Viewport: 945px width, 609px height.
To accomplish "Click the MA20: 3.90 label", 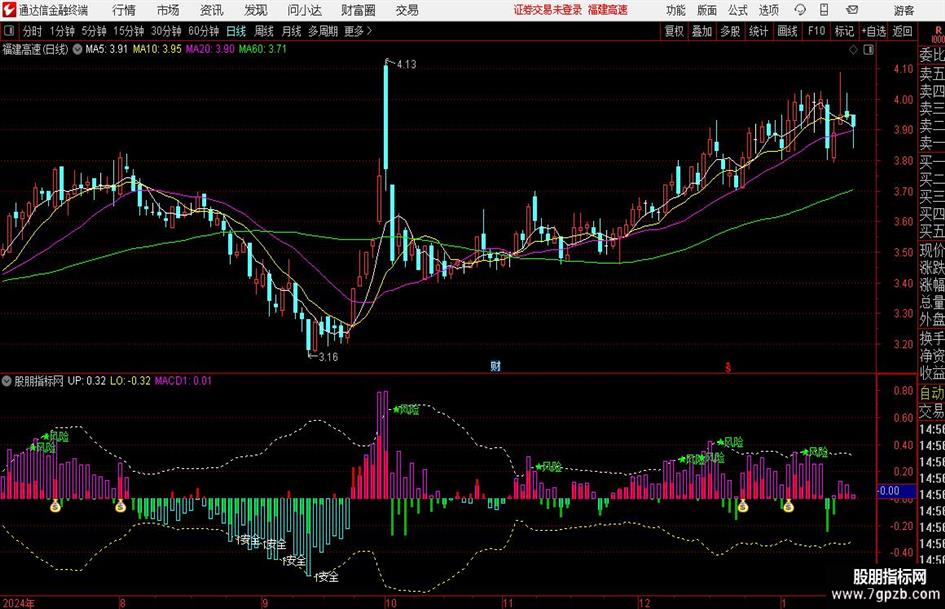I will pyautogui.click(x=210, y=49).
